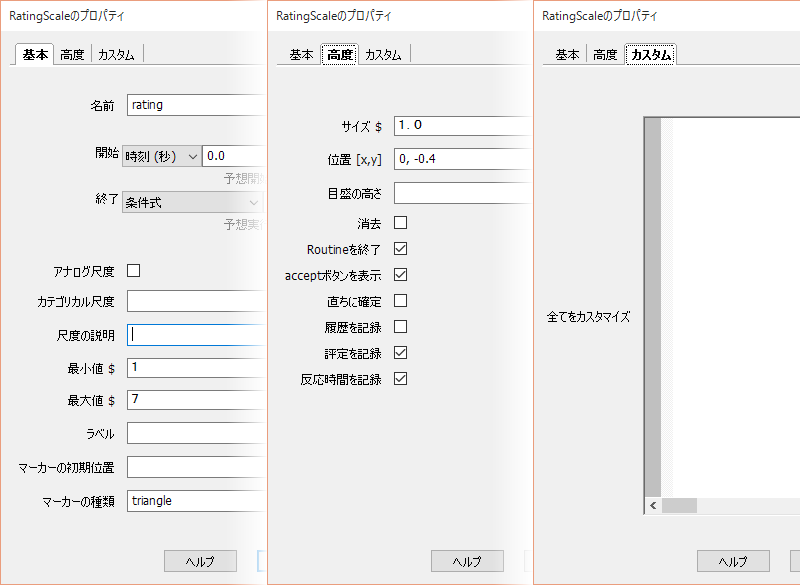800x585 pixels.
Task: Select the 基本 tab in the left dialog
Action: 35,55
